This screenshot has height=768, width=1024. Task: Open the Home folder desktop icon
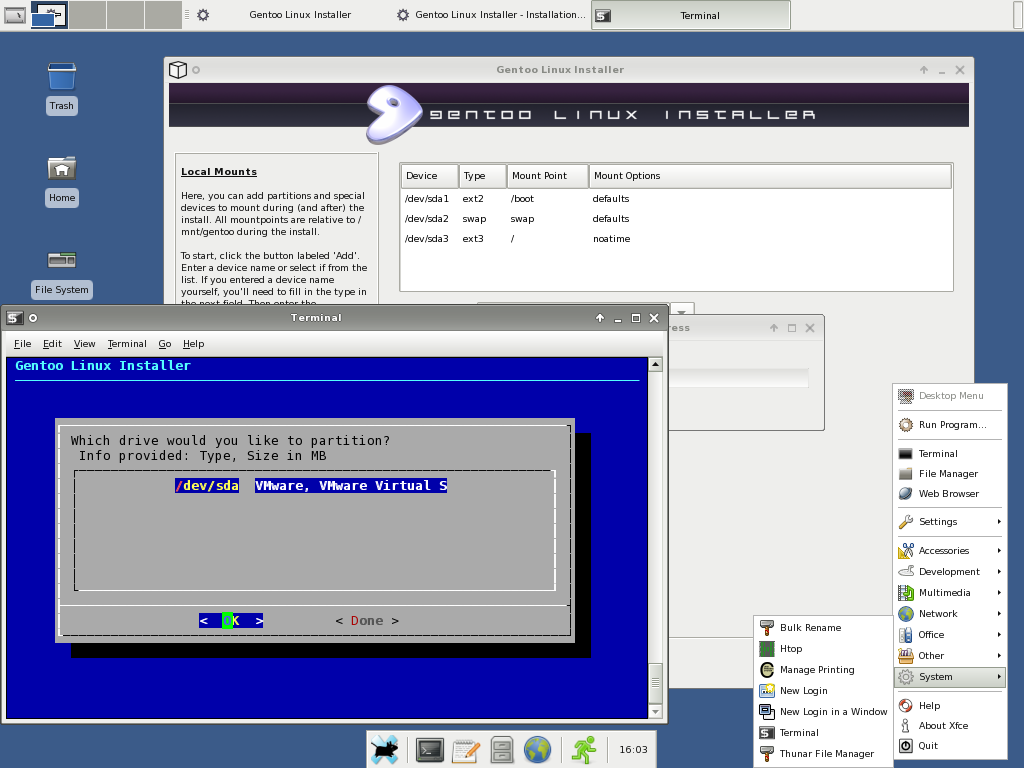point(61,168)
